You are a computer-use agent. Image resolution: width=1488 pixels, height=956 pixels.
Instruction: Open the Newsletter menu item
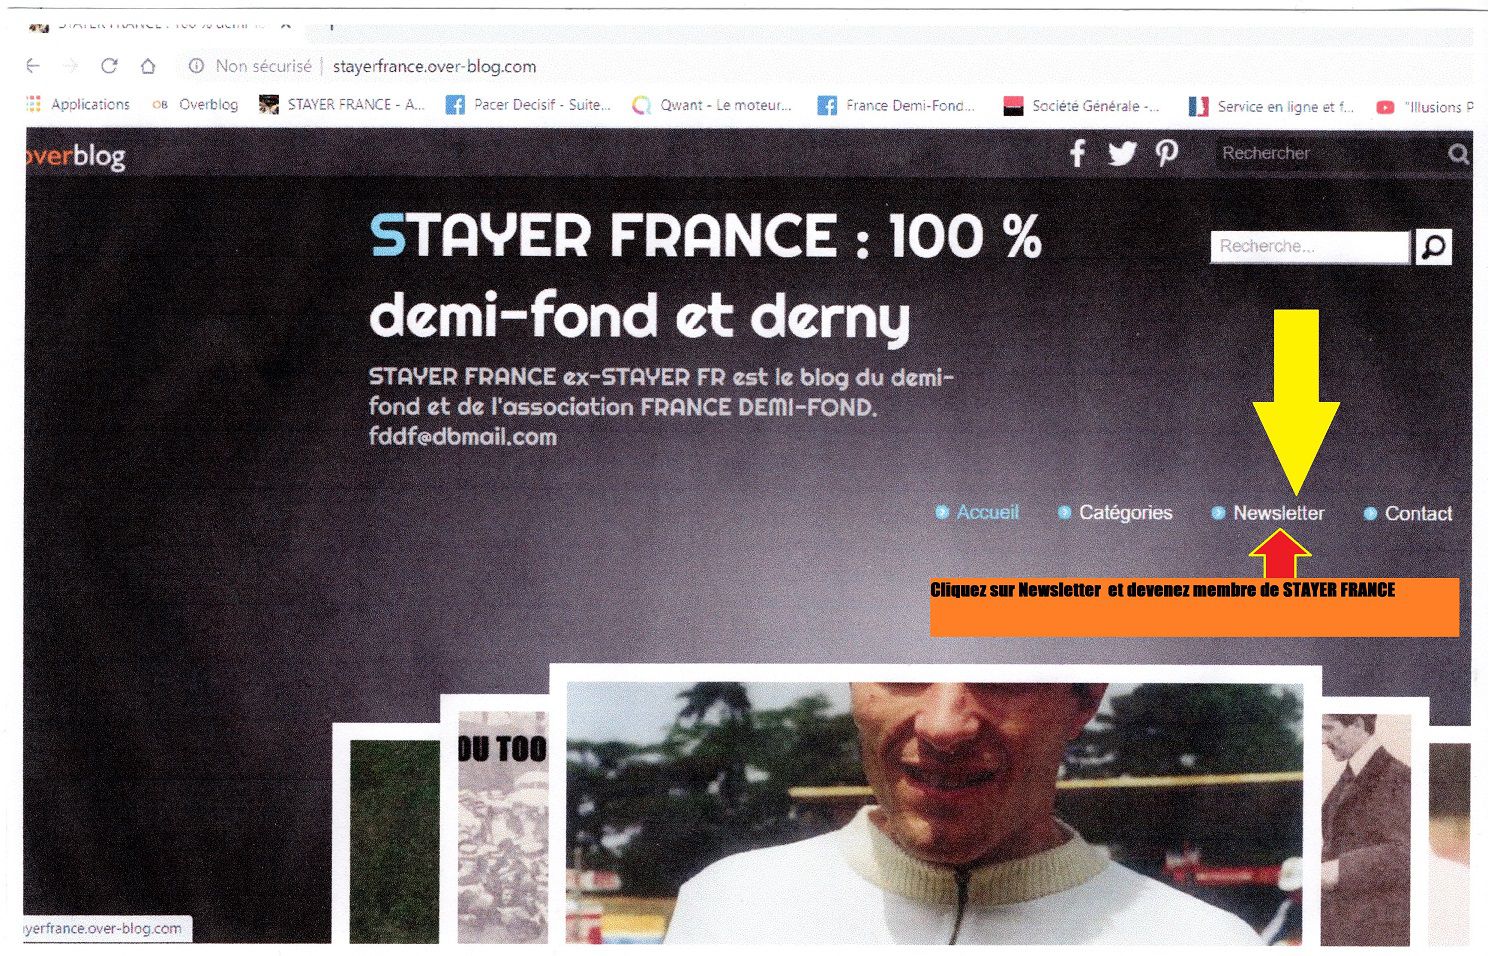[x=1268, y=513]
